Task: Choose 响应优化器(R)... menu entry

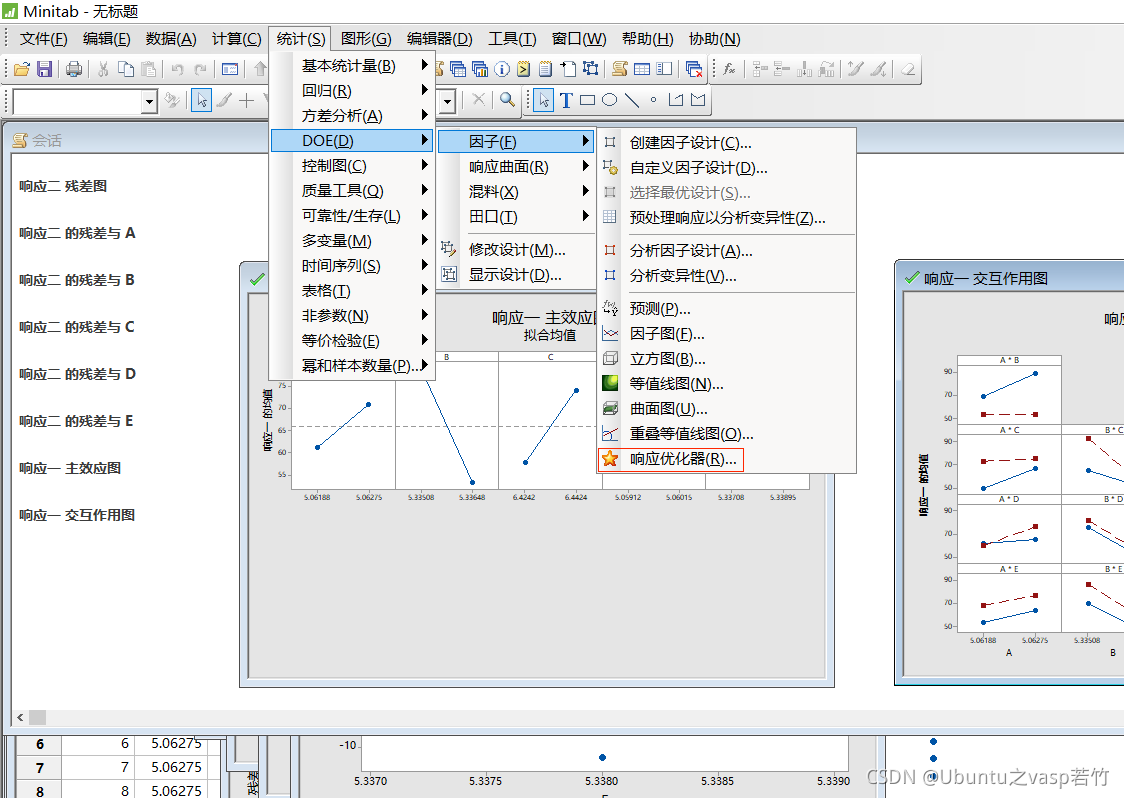Action: 670,459
